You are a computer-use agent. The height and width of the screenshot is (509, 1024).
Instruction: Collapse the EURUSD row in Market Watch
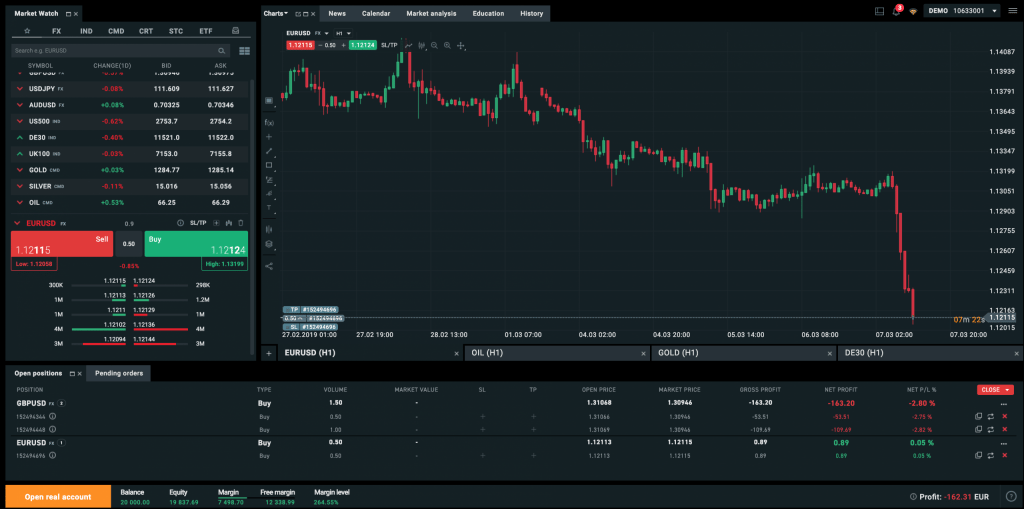(x=18, y=223)
